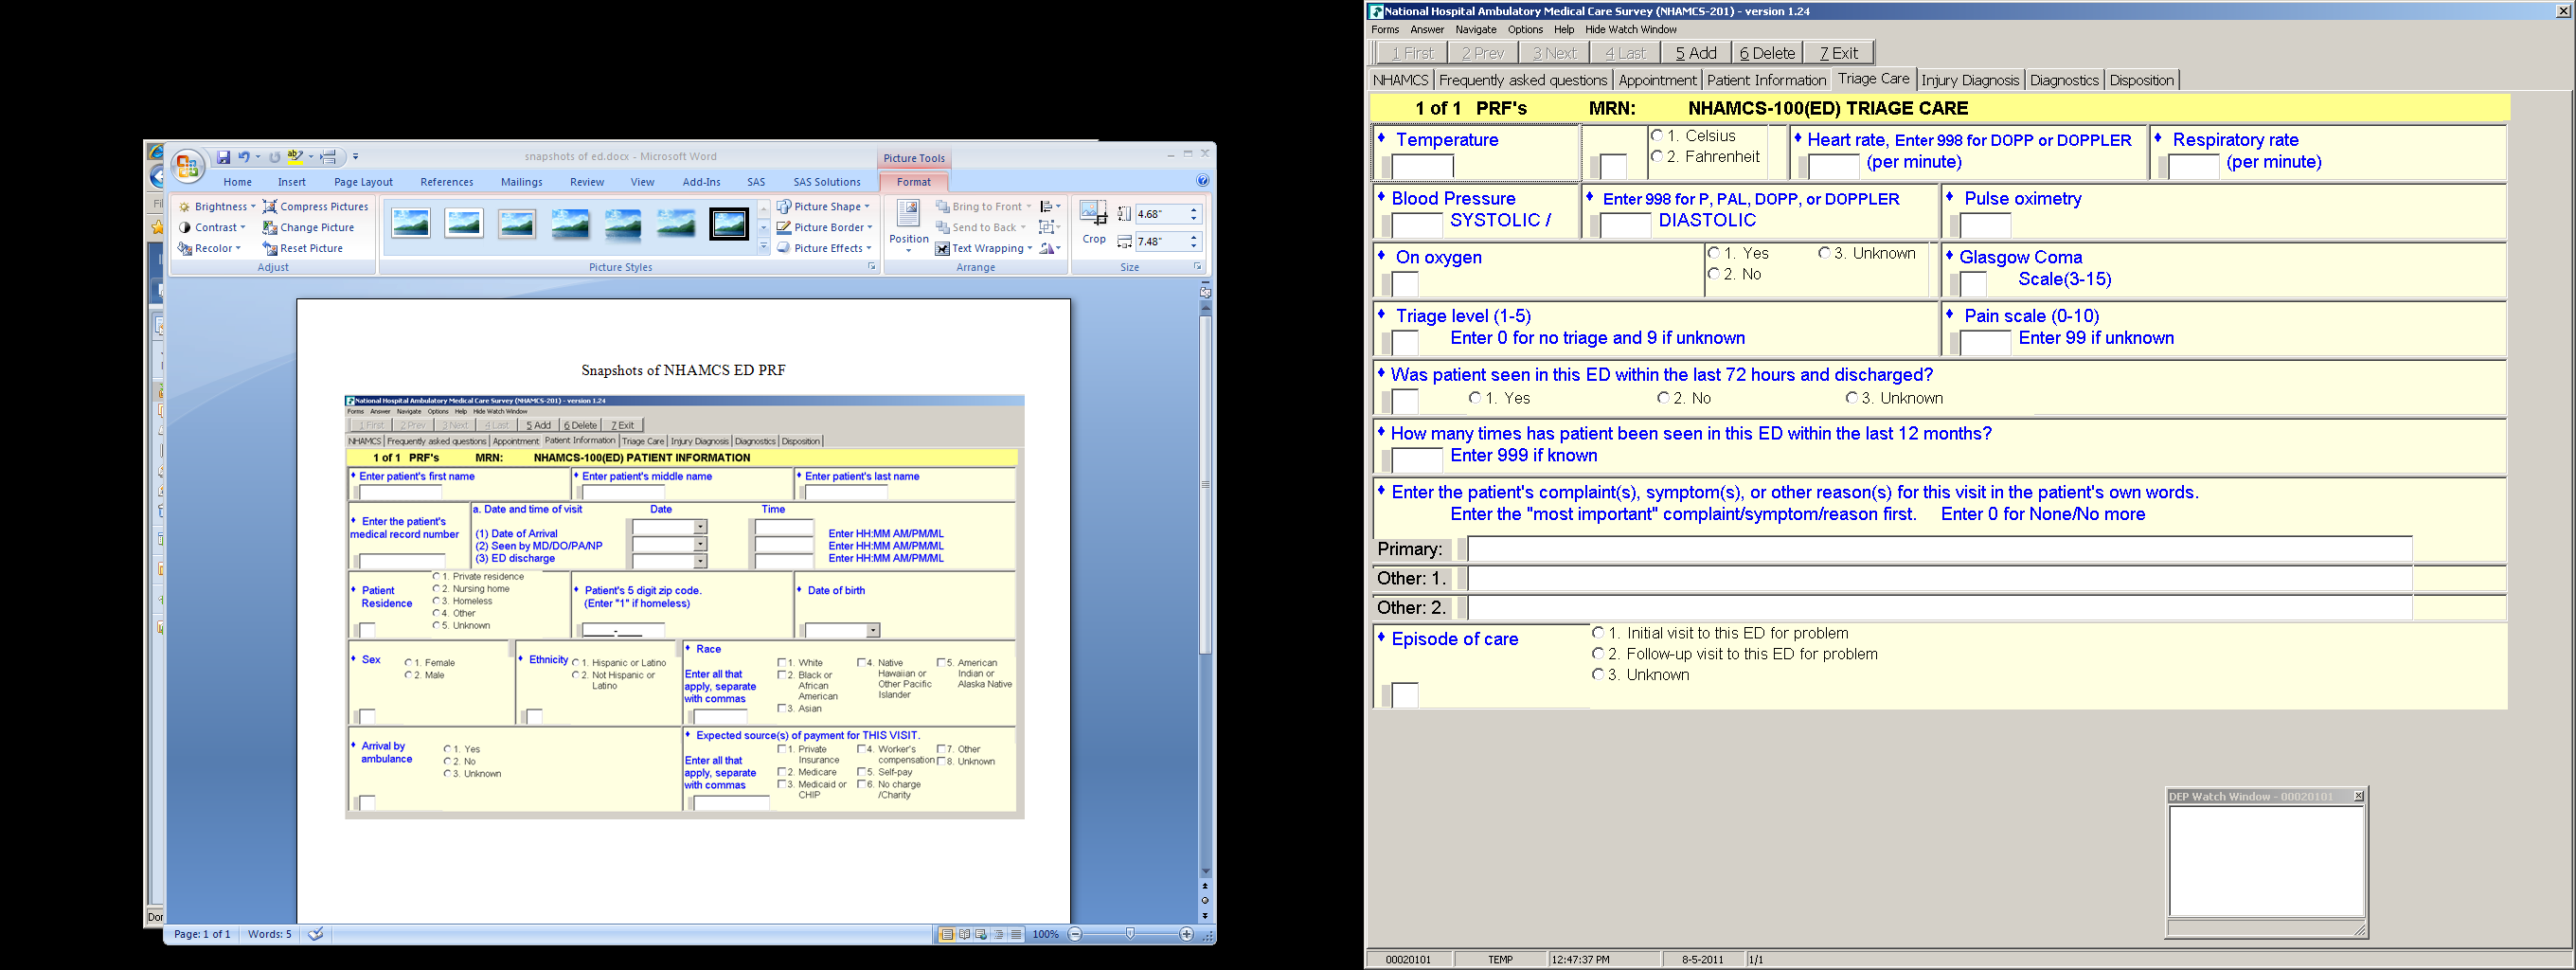Expand the Picture Shape dropdown
Screen dimensions: 2576x970
823,207
